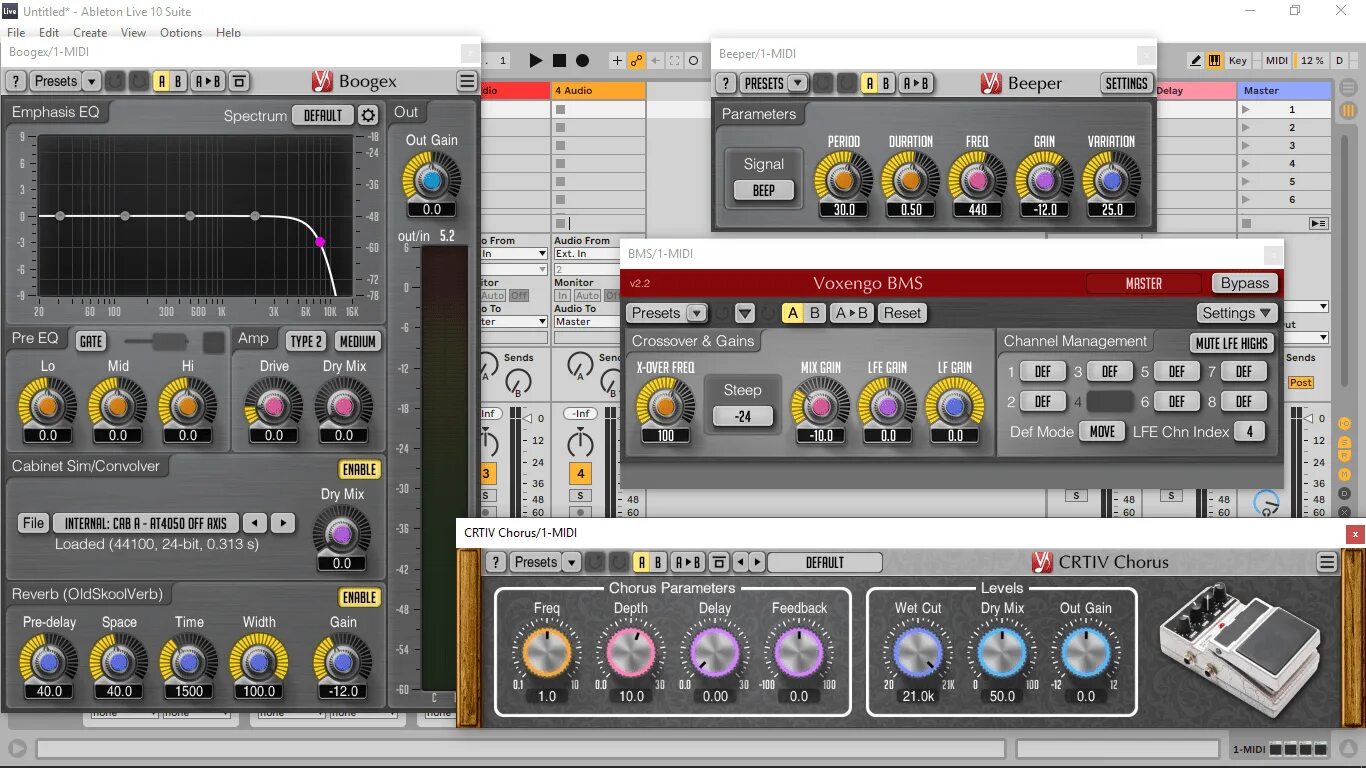Click CRTIV Chorus Depth knob
The height and width of the screenshot is (768, 1366).
[631, 653]
